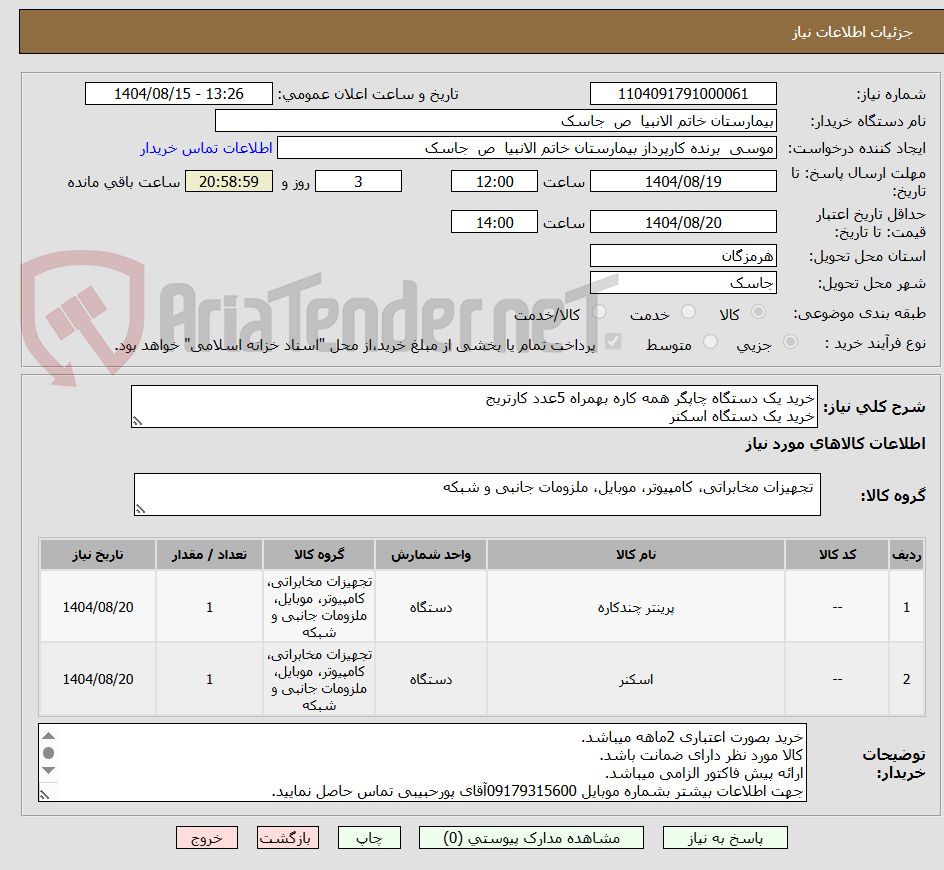
Task: Click the buyer organization name field
Action: 495,121
